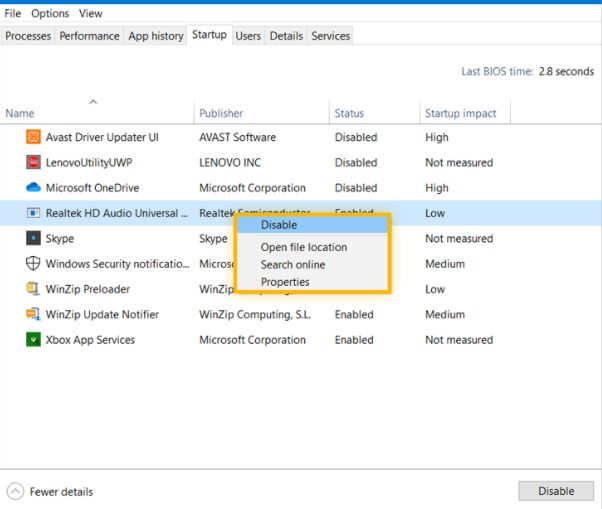Click Disabled status in LenovoUtilityUWP row
602x509 pixels.
[356, 162]
